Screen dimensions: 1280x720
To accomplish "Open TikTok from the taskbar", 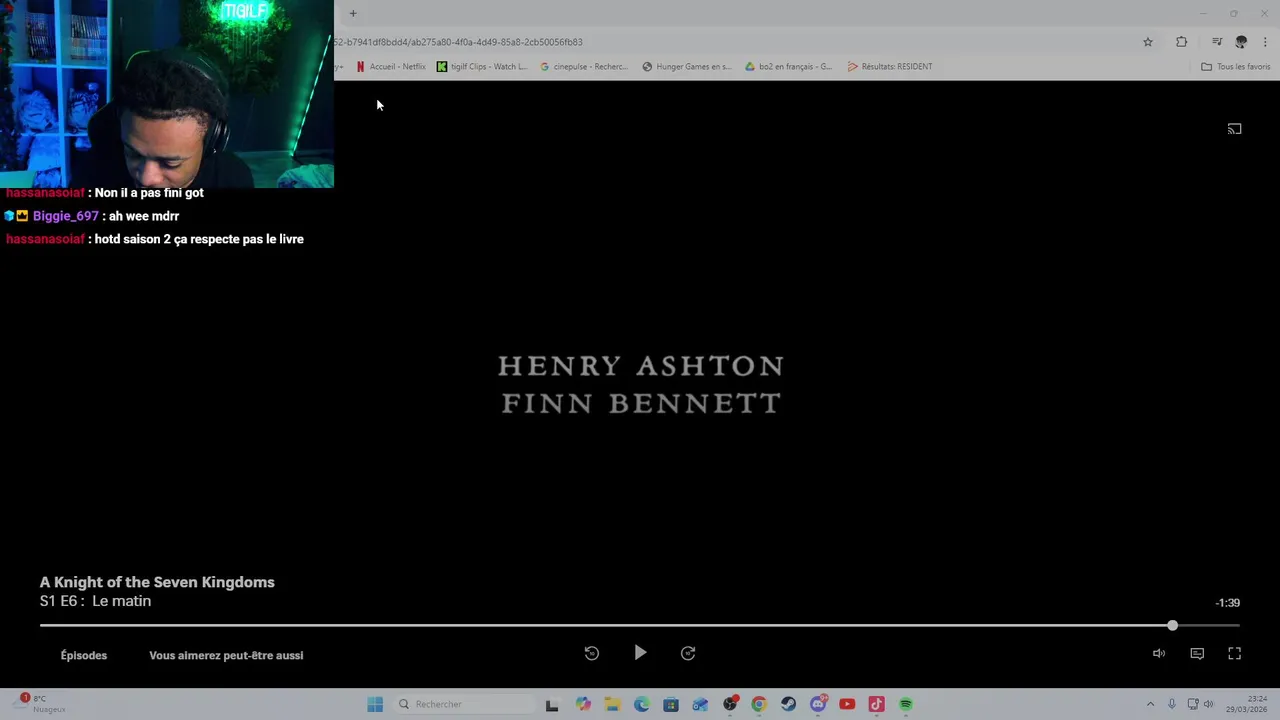I will [x=877, y=704].
